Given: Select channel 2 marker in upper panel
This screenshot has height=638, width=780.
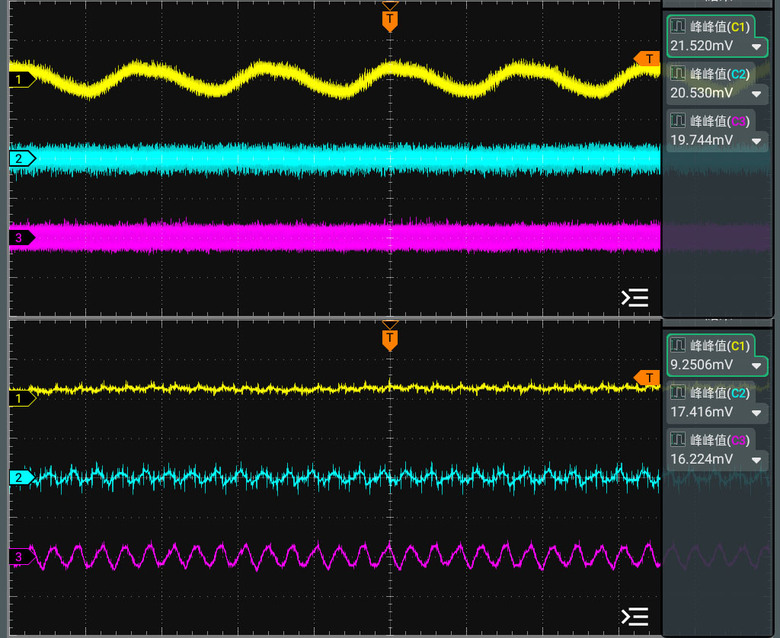Looking at the screenshot, I should coord(22,159).
